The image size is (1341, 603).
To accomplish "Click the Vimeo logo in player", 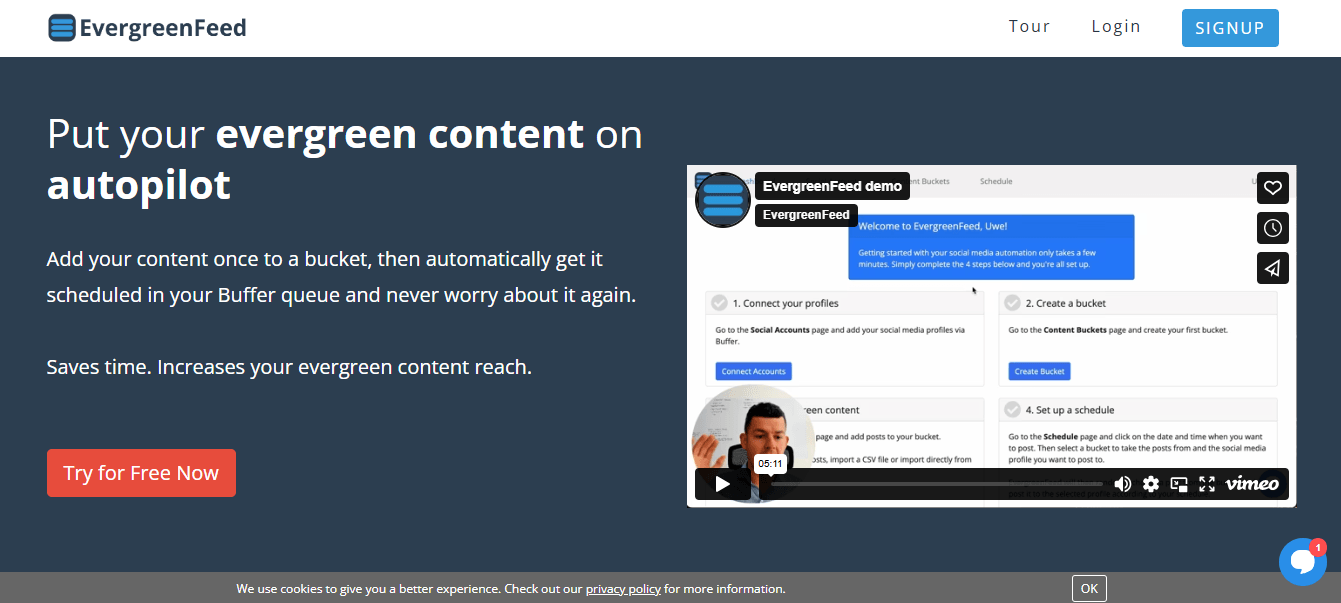I will pyautogui.click(x=1252, y=484).
